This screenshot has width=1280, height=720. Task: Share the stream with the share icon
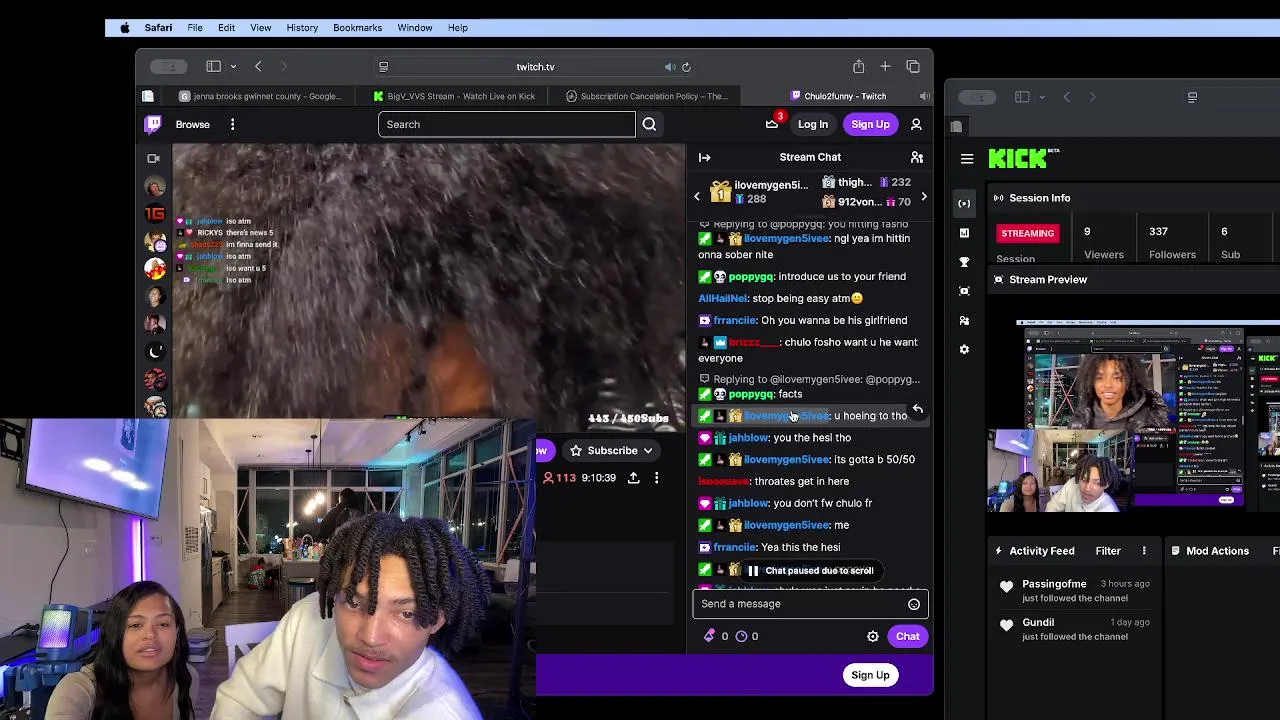pos(633,478)
